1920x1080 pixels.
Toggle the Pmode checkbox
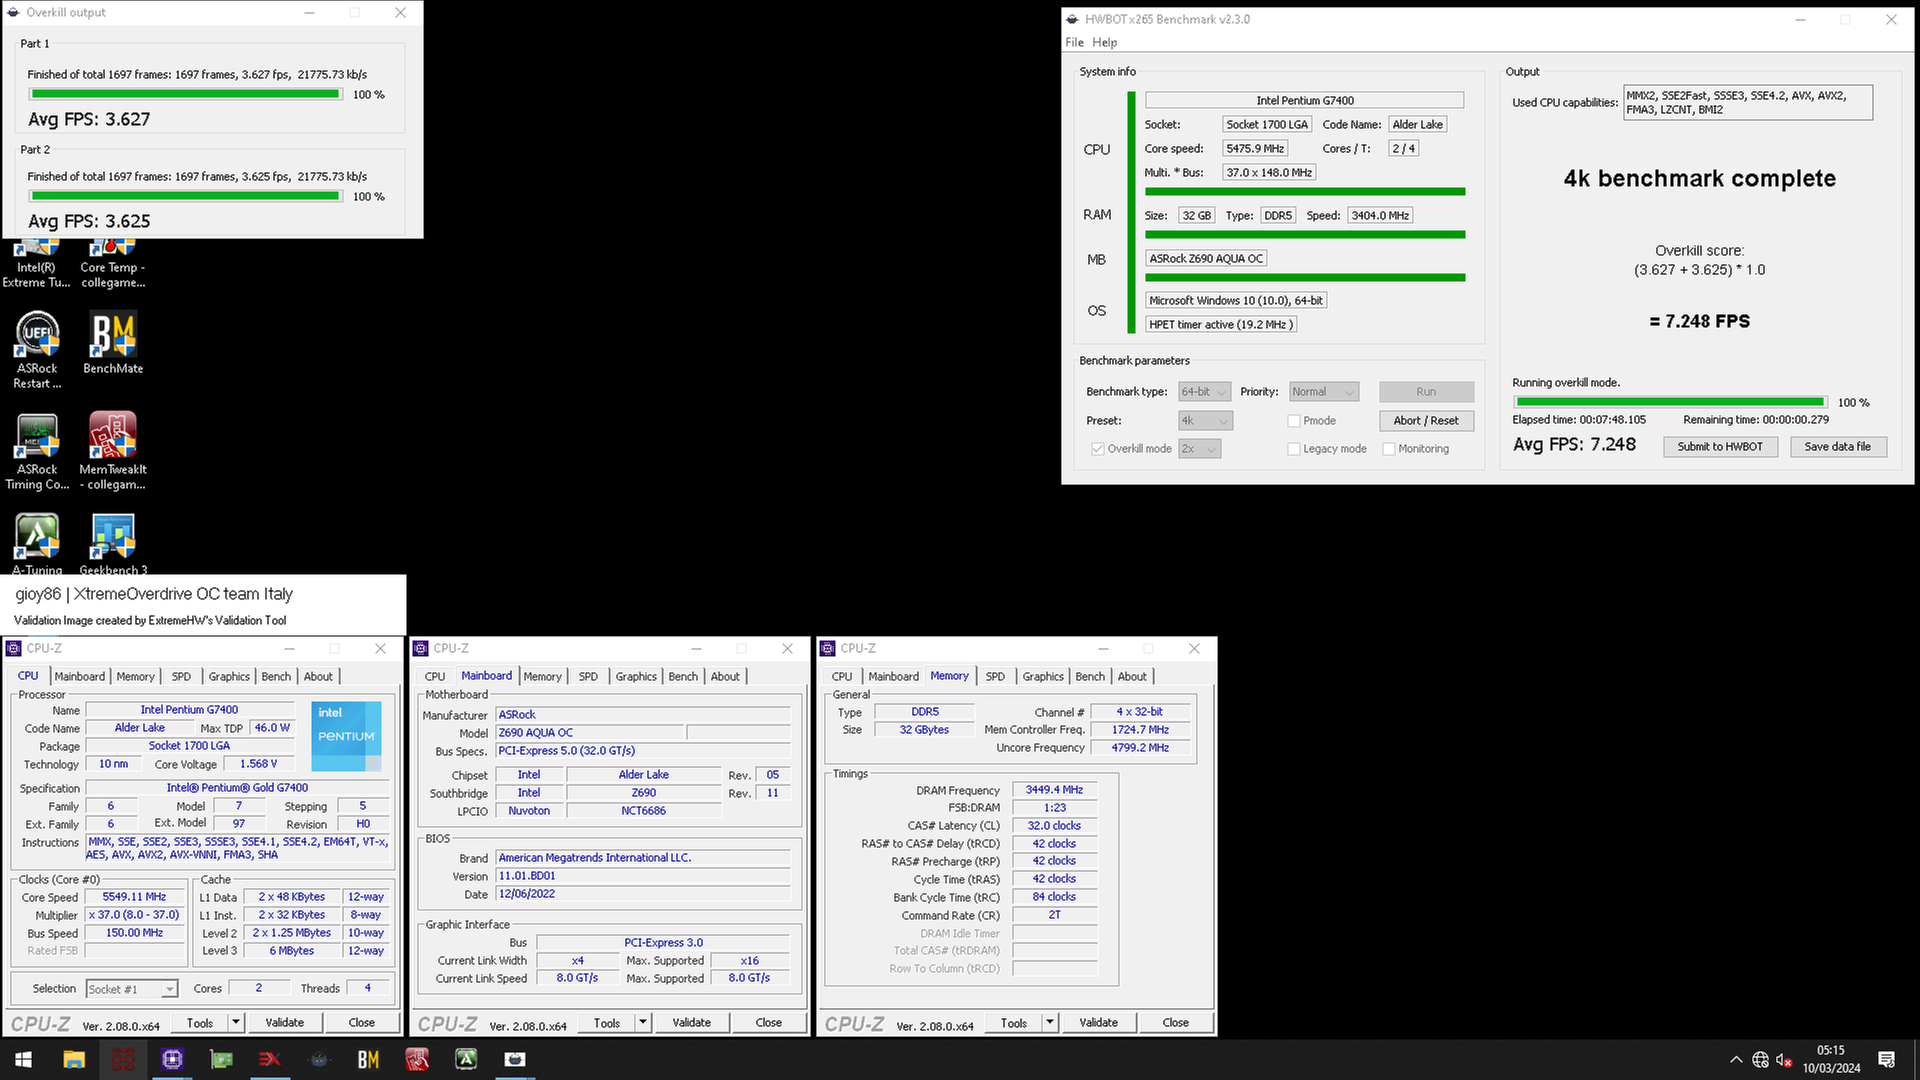pyautogui.click(x=1294, y=421)
